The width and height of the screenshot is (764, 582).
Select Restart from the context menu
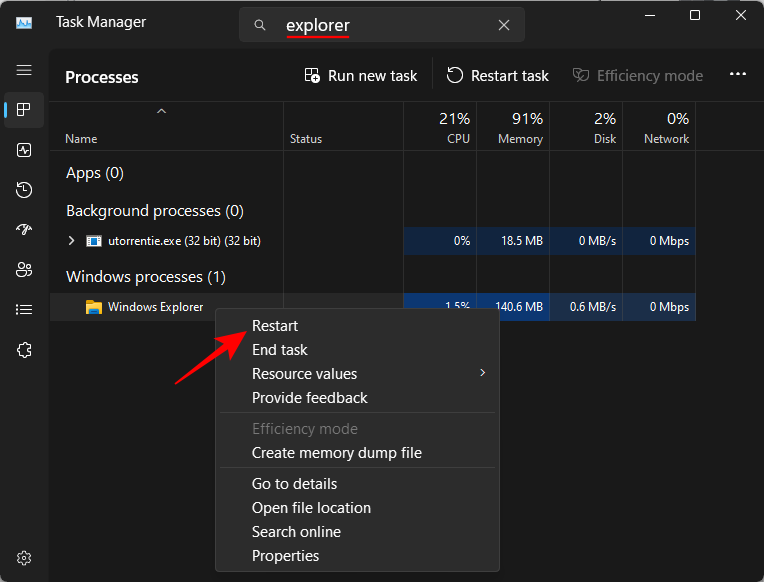coord(275,326)
